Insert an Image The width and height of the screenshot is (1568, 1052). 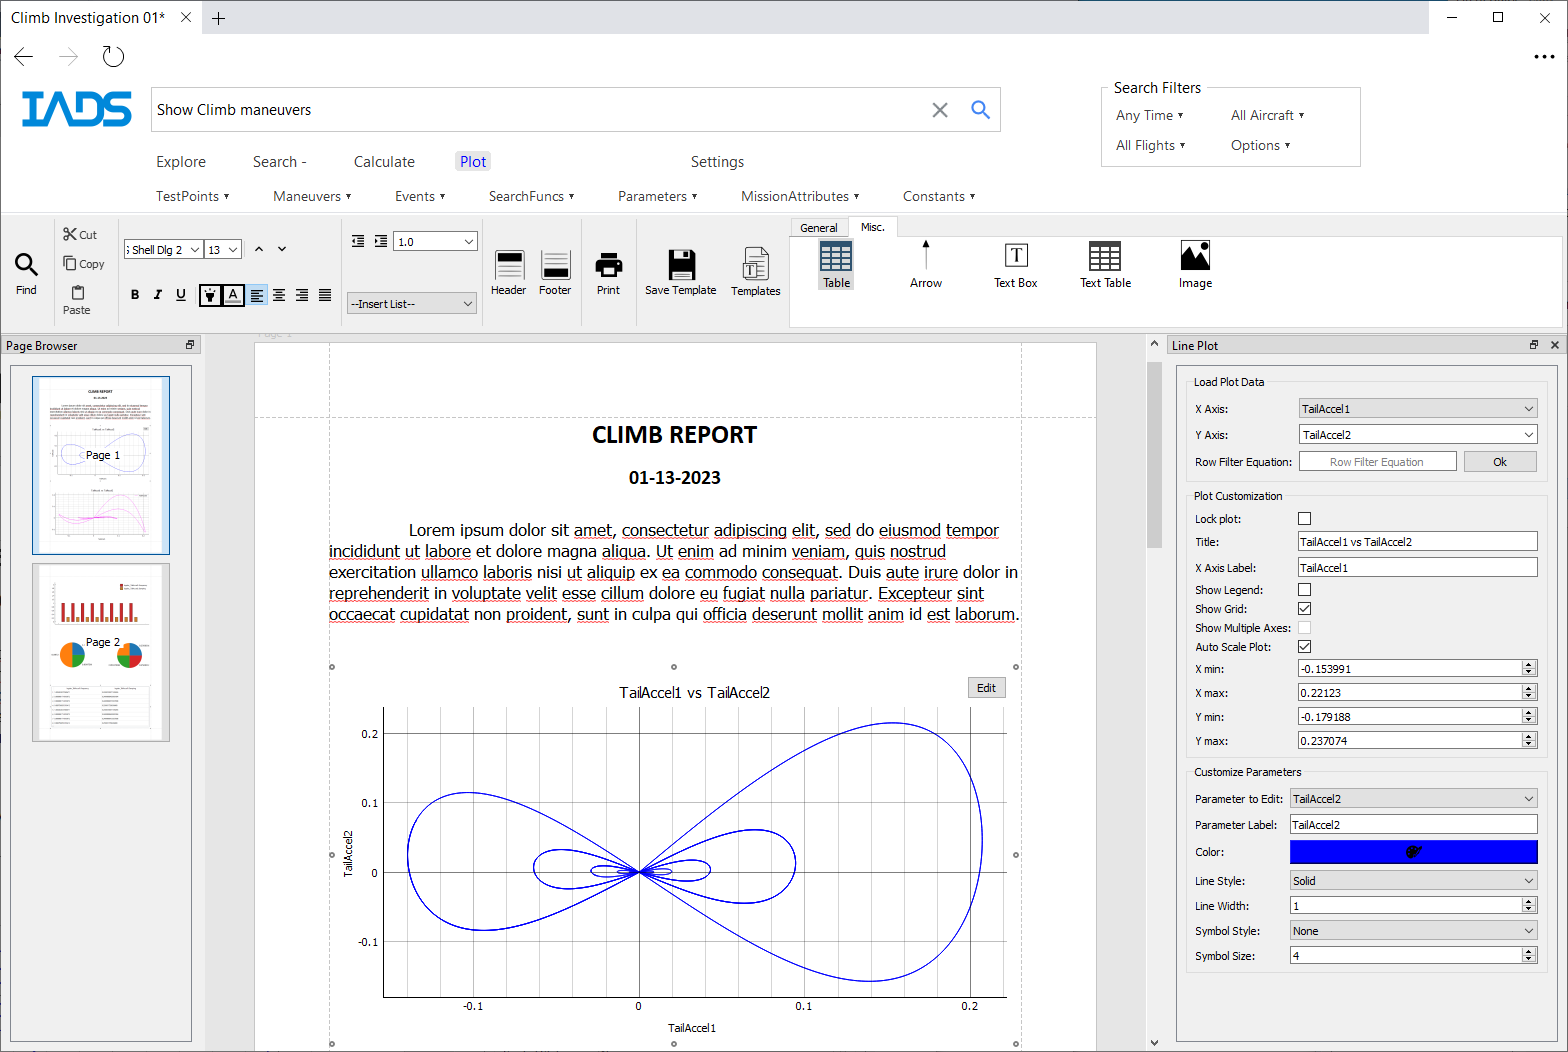point(1195,265)
